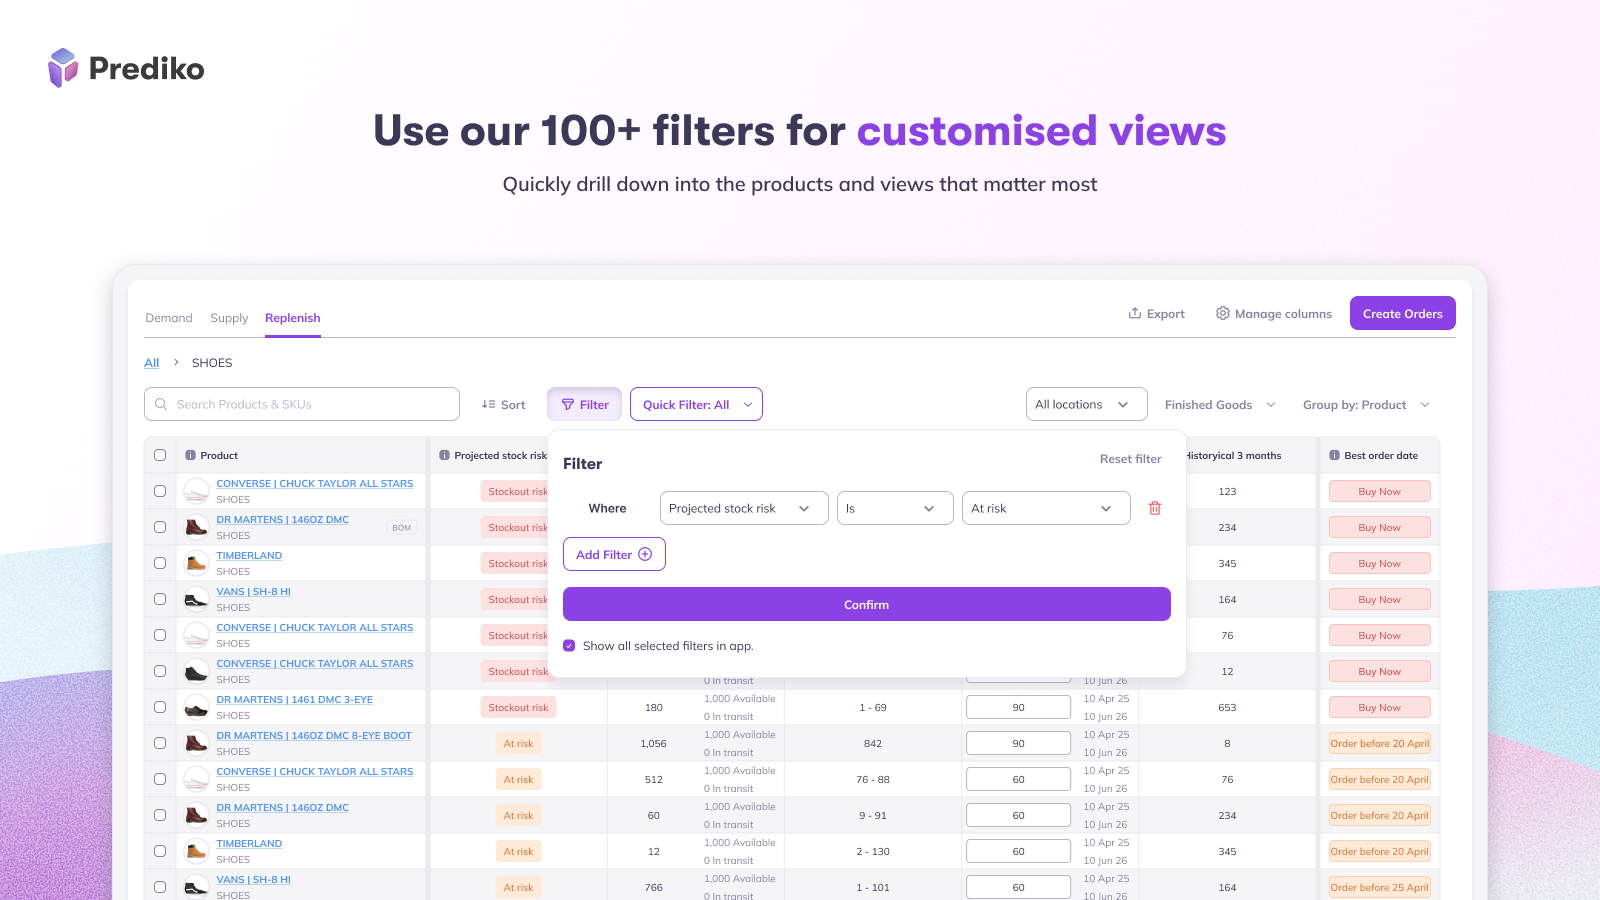
Task: Check the DR MARTENS 8-EYE BOOT row checkbox
Action: [x=160, y=743]
